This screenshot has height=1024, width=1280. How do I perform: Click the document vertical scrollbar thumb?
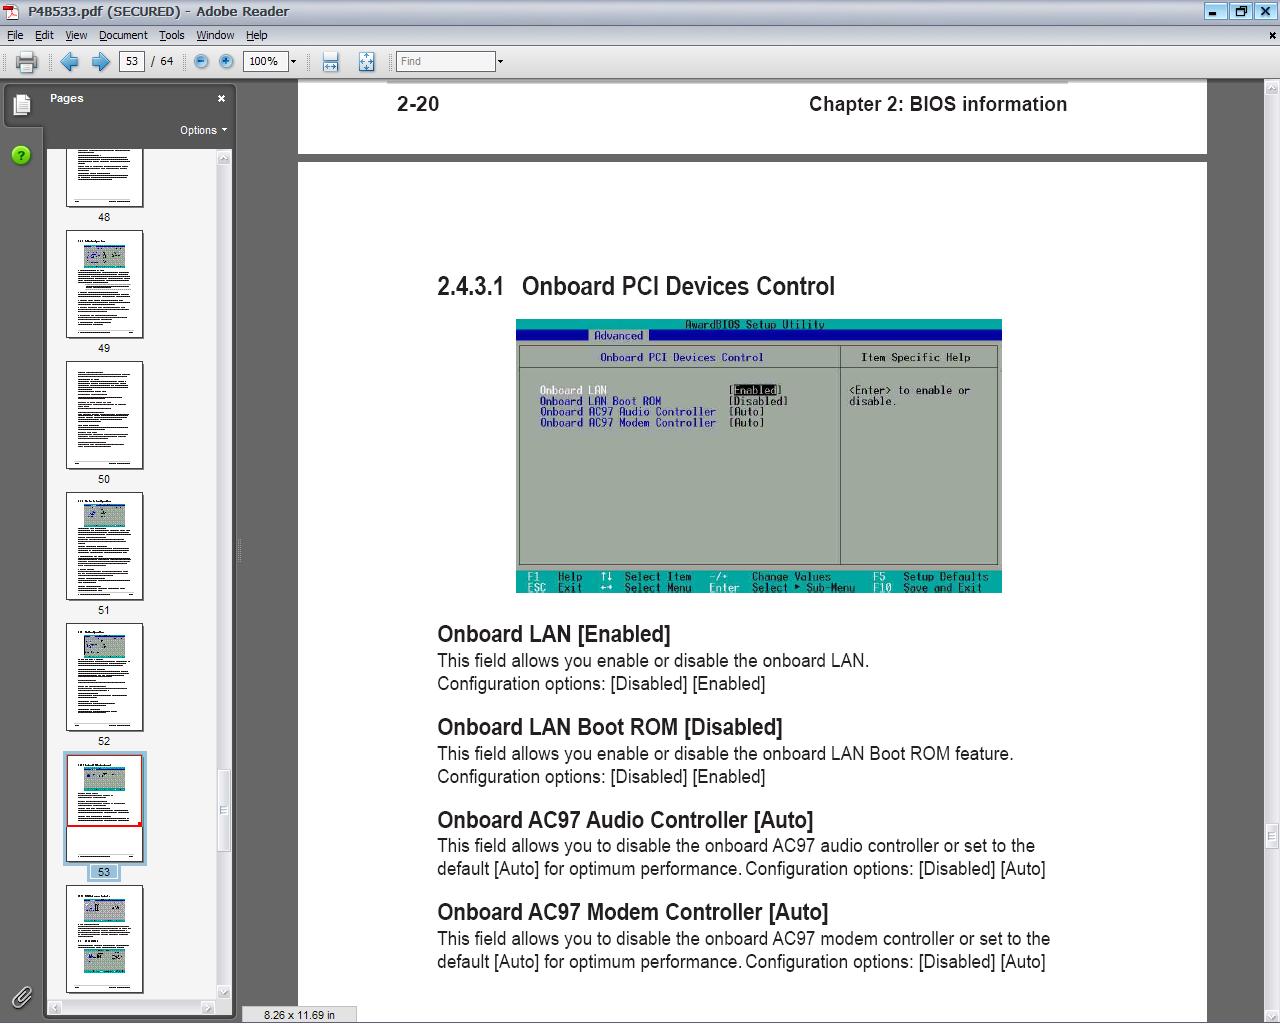click(x=1271, y=837)
